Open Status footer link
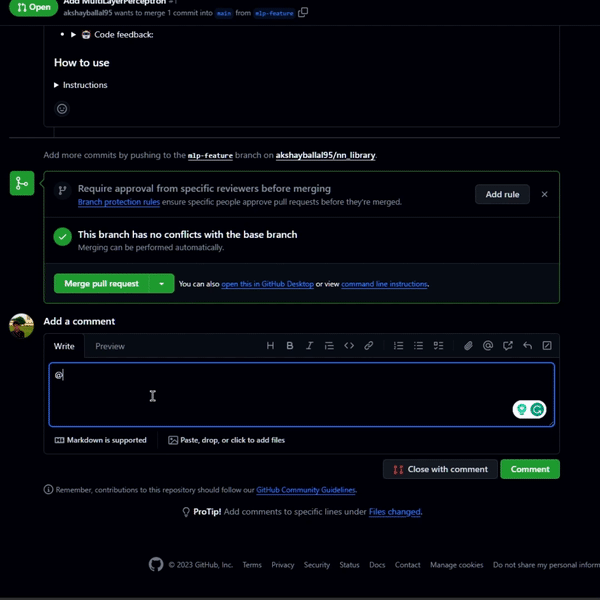 pyautogui.click(x=349, y=565)
